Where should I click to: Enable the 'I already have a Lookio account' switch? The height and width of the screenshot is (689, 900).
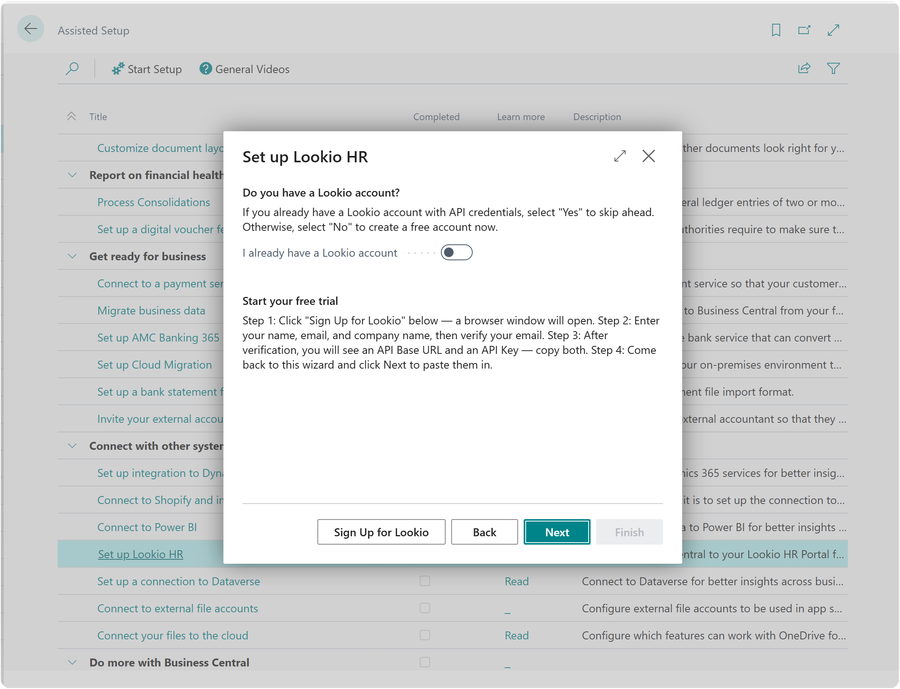pyautogui.click(x=457, y=252)
